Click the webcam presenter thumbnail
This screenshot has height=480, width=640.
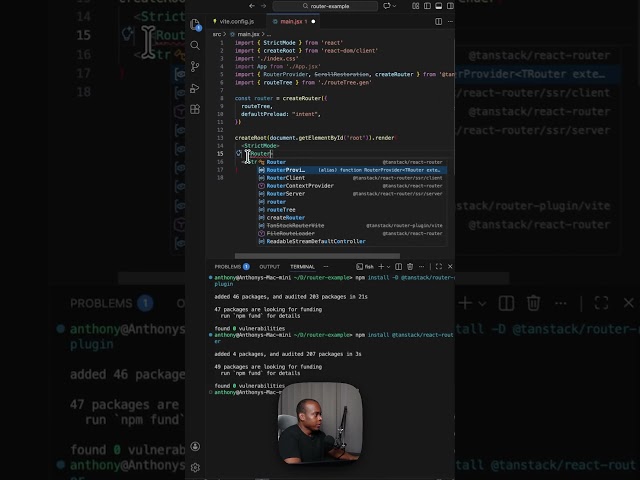coord(320,423)
